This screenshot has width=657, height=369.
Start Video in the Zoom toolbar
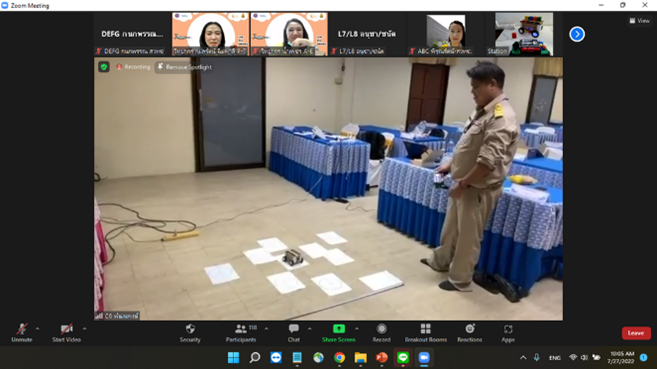pos(66,333)
